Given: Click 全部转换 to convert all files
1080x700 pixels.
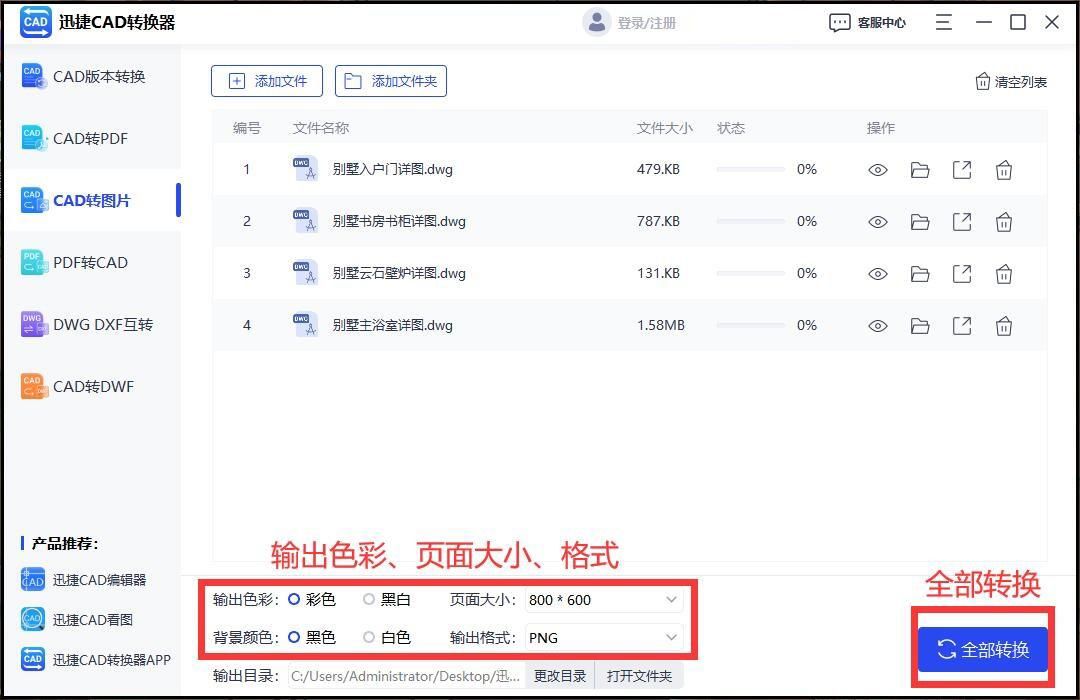Looking at the screenshot, I should coord(981,649).
